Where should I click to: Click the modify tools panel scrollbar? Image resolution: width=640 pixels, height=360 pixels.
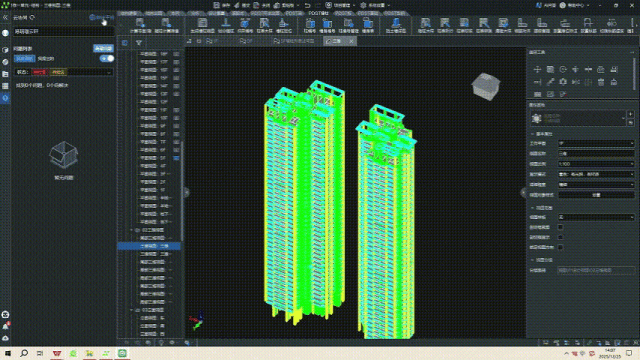(634, 73)
